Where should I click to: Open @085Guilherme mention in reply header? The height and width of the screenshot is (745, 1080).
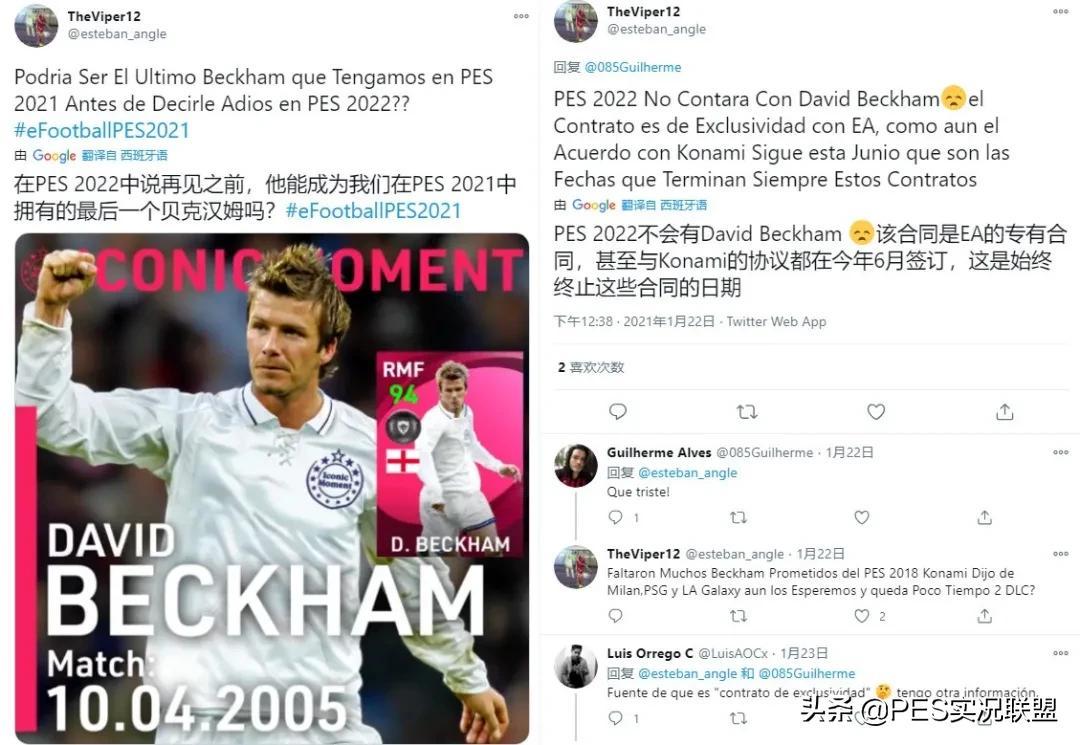(x=632, y=67)
